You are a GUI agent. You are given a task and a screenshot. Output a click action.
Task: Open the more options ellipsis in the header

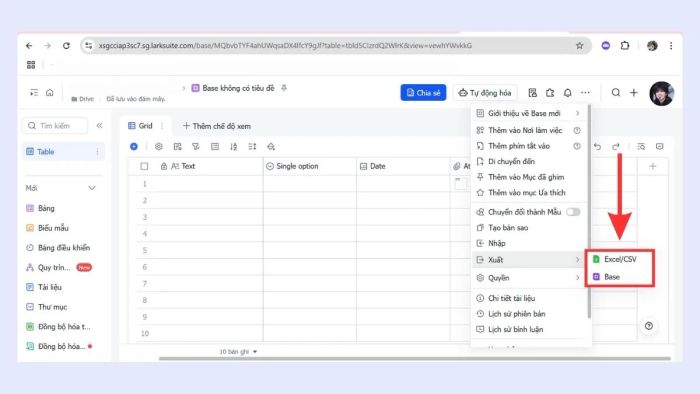585,93
